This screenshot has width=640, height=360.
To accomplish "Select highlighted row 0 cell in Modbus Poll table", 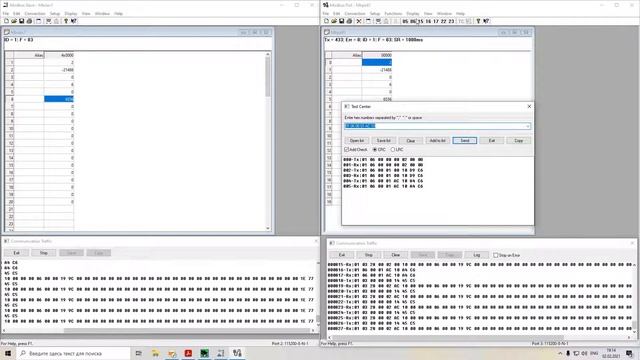I will [377, 62].
